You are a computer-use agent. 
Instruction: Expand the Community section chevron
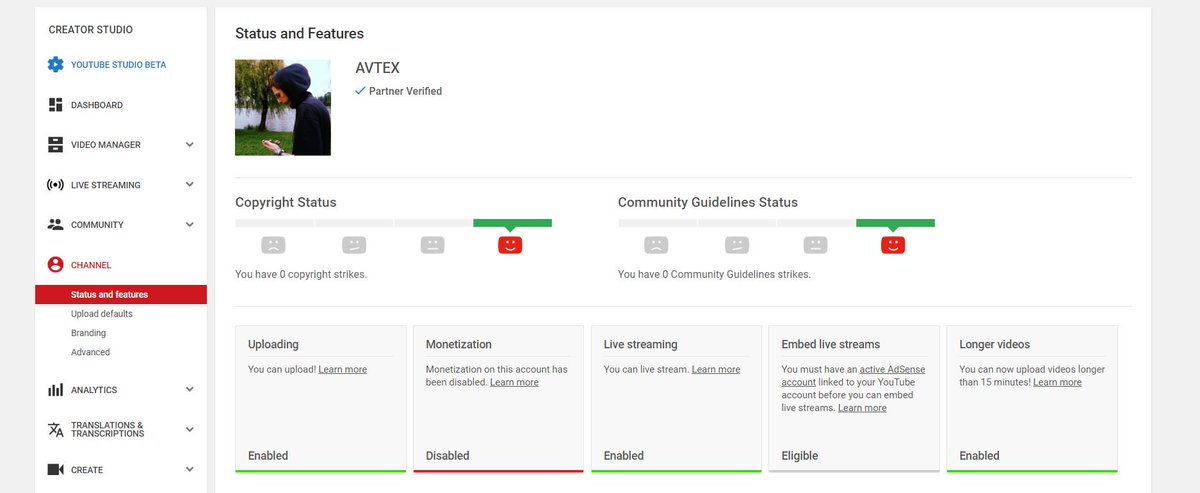point(190,225)
